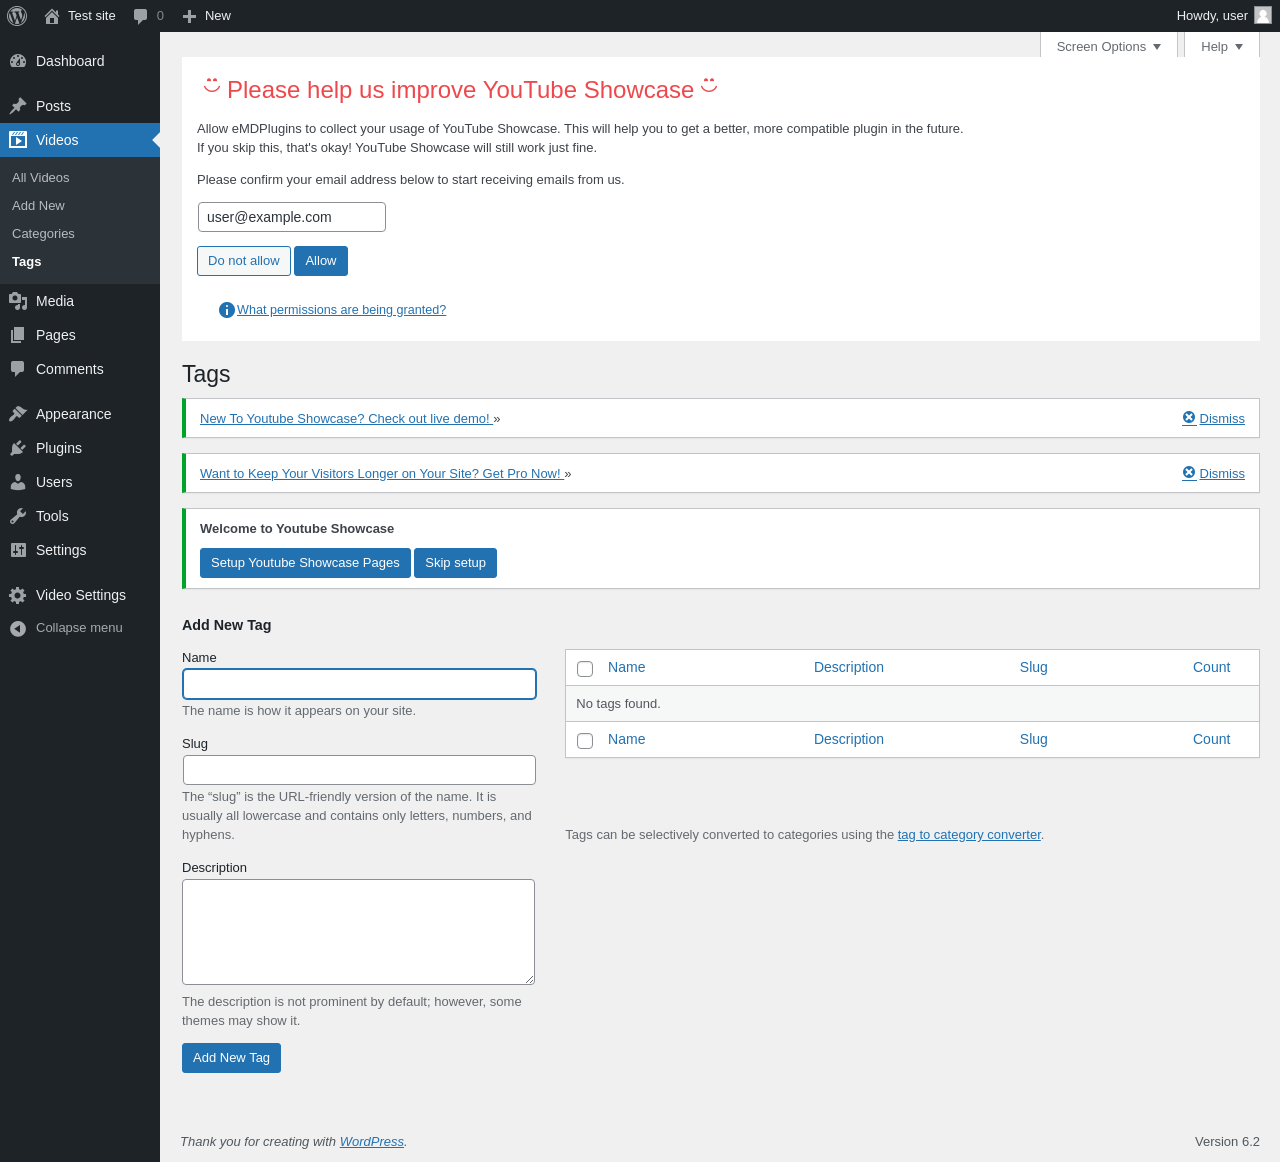
Task: Click the Add New Tag button
Action: click(x=231, y=1058)
